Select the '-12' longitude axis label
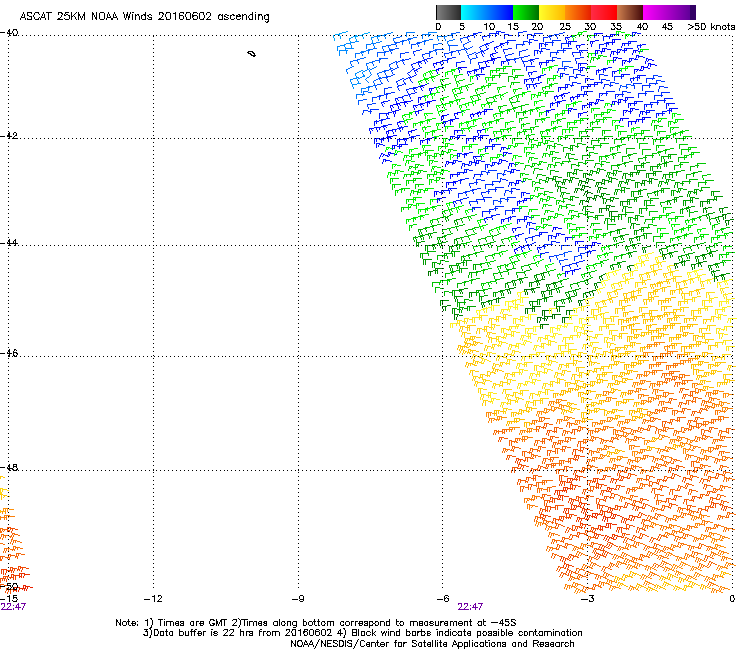This screenshot has height=650, width=740. pyautogui.click(x=153, y=599)
